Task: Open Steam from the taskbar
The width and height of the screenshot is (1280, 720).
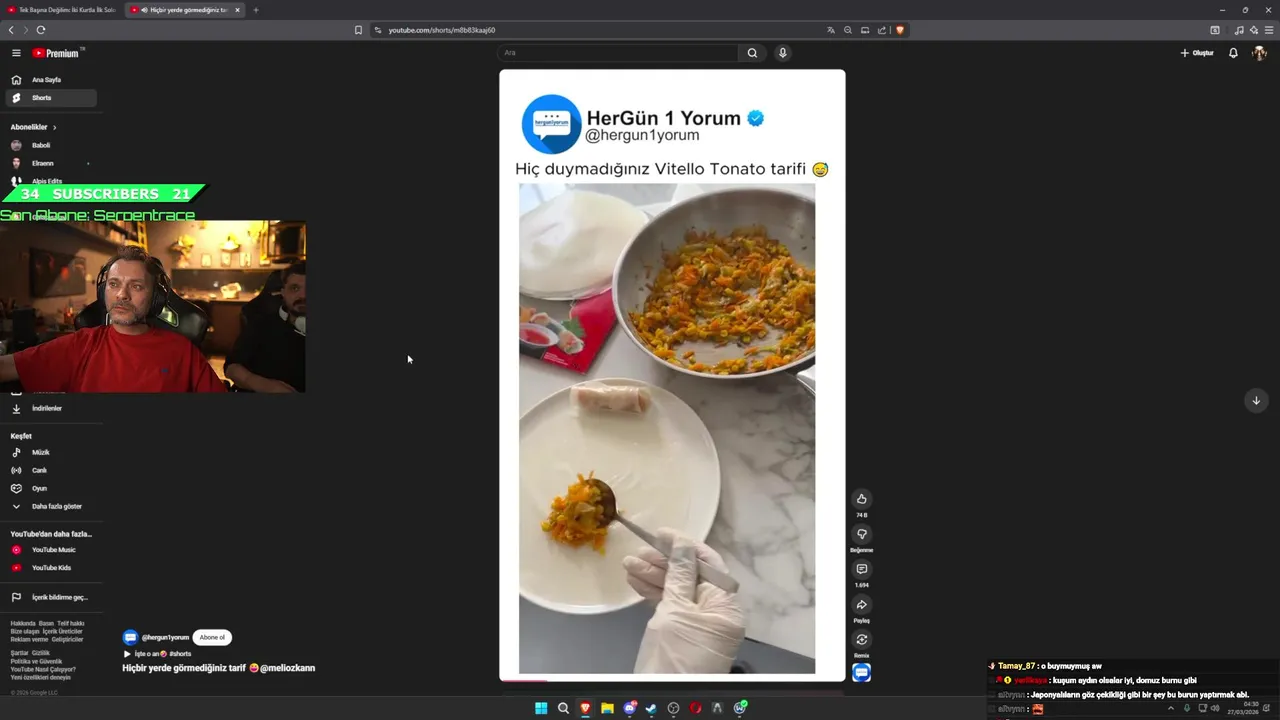Action: pyautogui.click(x=651, y=708)
